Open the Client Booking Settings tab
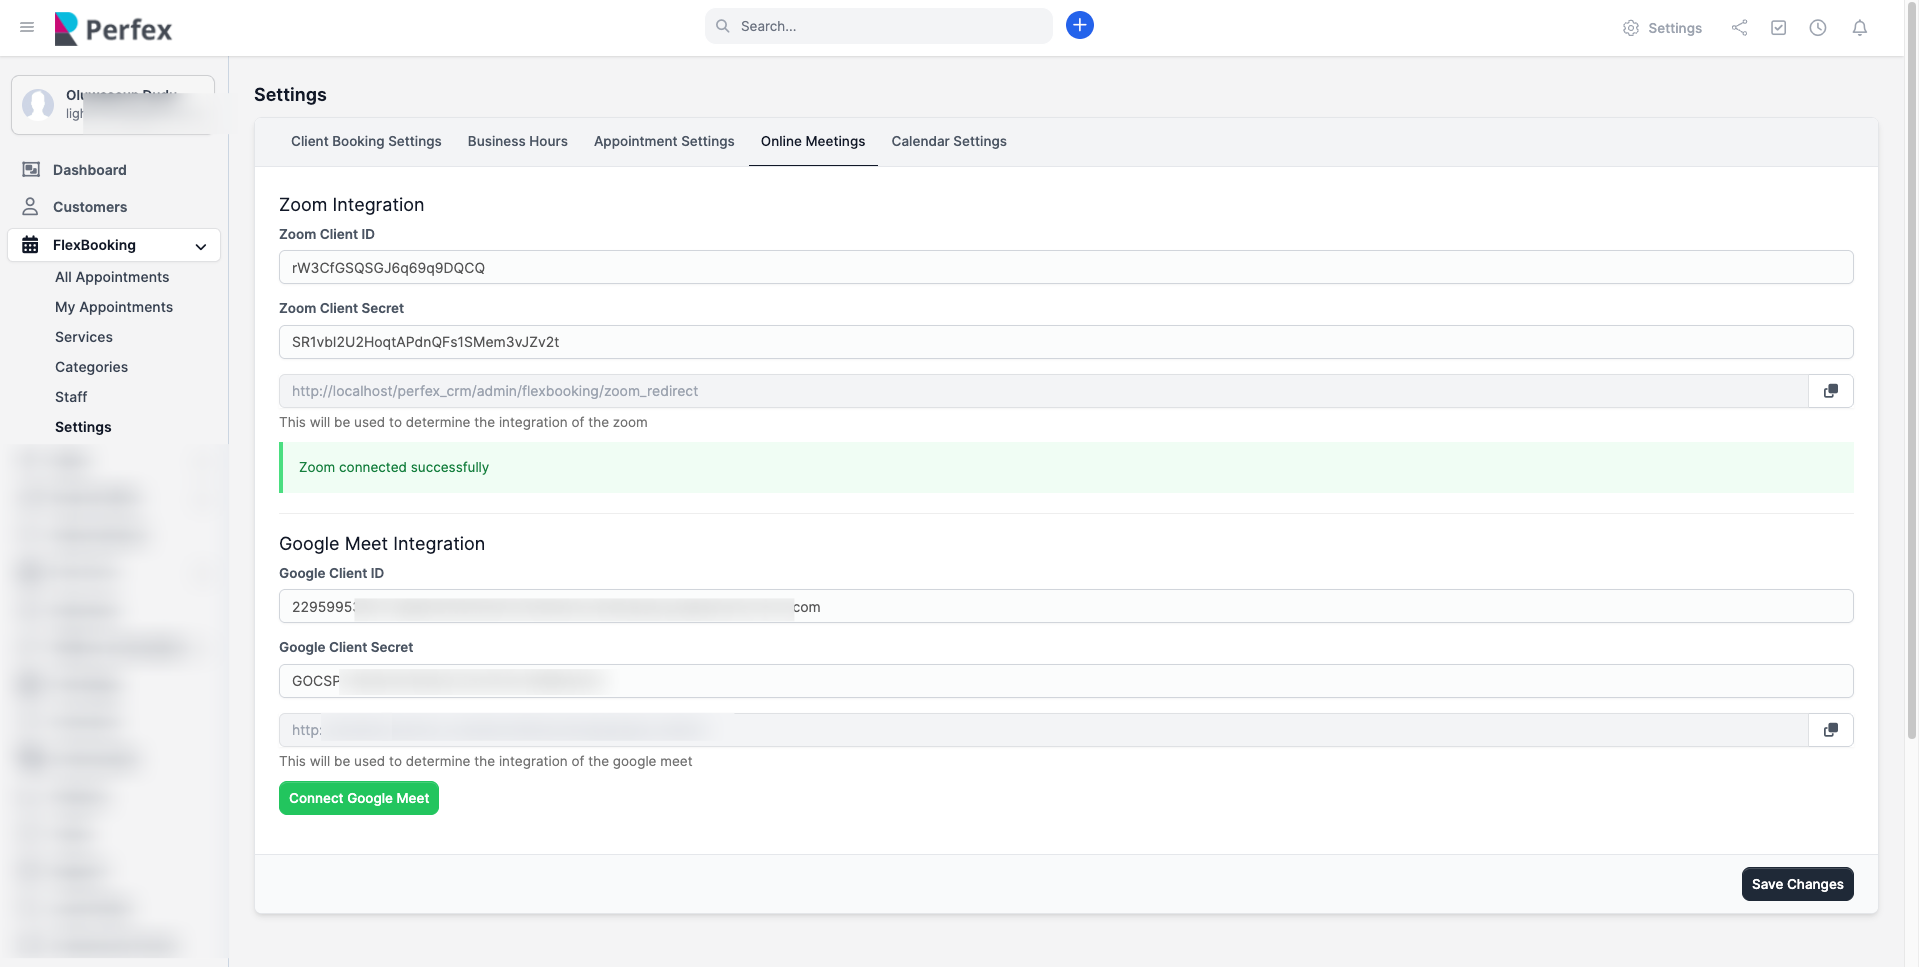Image resolution: width=1920 pixels, height=968 pixels. coord(366,142)
